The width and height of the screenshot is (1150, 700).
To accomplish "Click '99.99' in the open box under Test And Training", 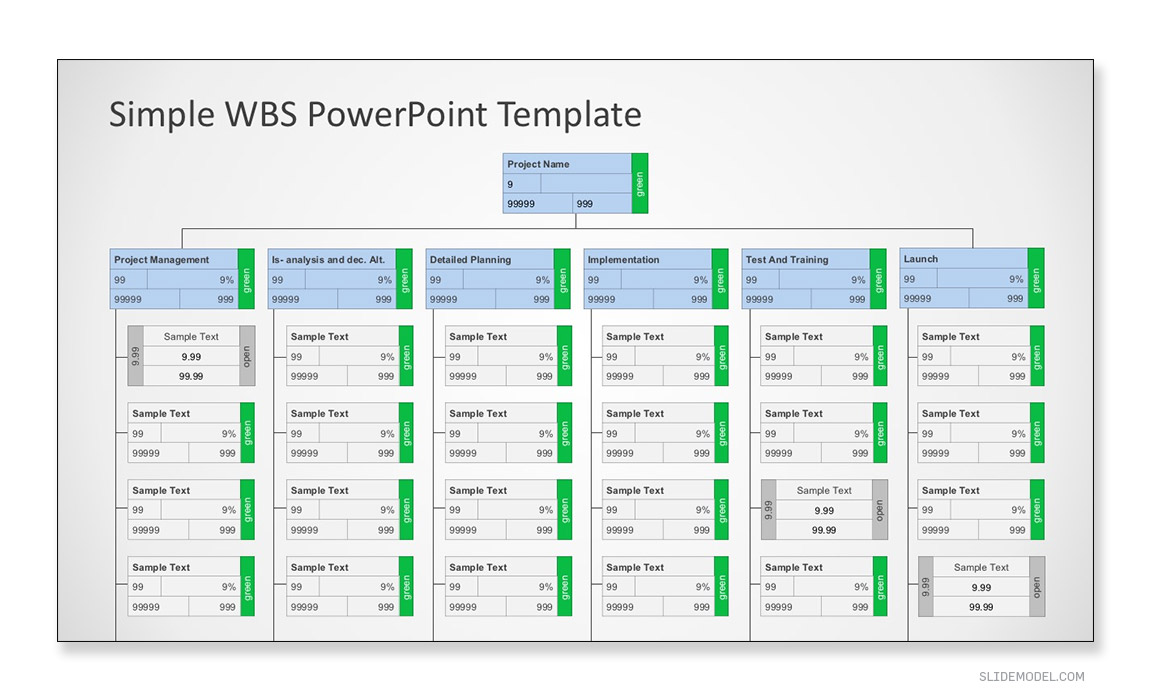I will [824, 530].
